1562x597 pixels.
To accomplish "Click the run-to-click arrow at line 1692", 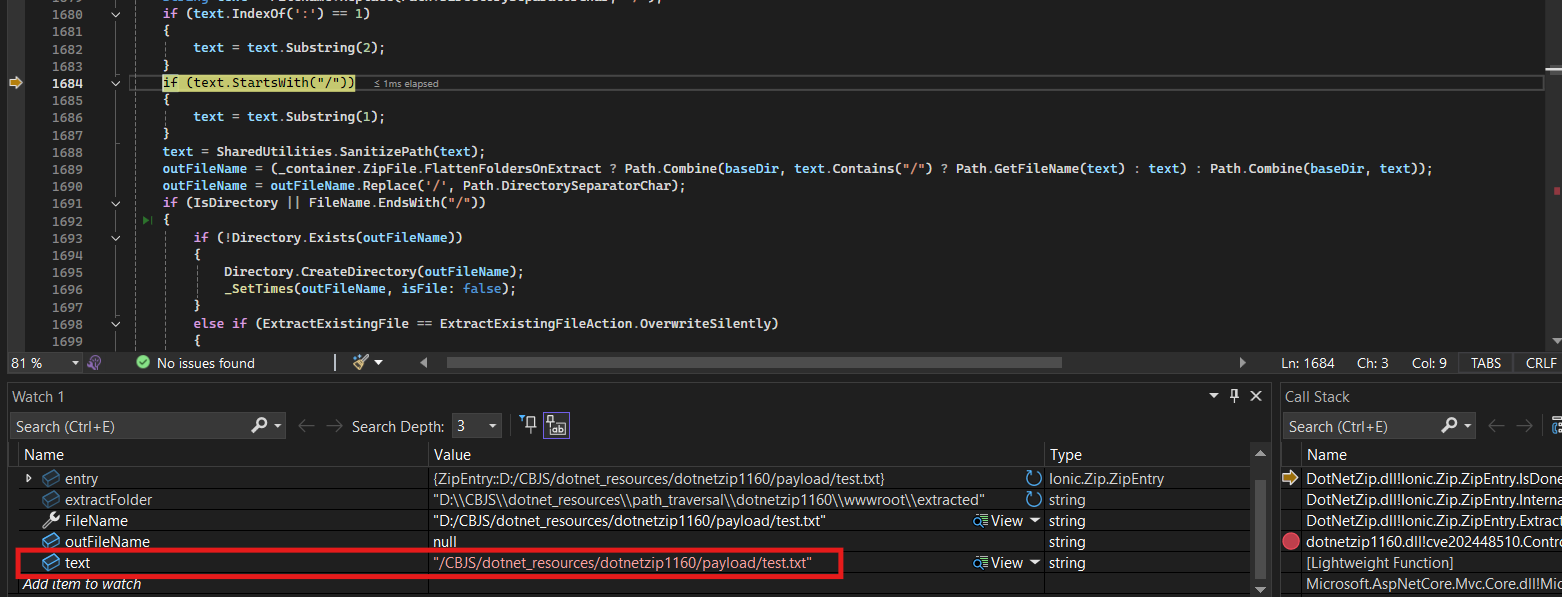I will pyautogui.click(x=146, y=220).
